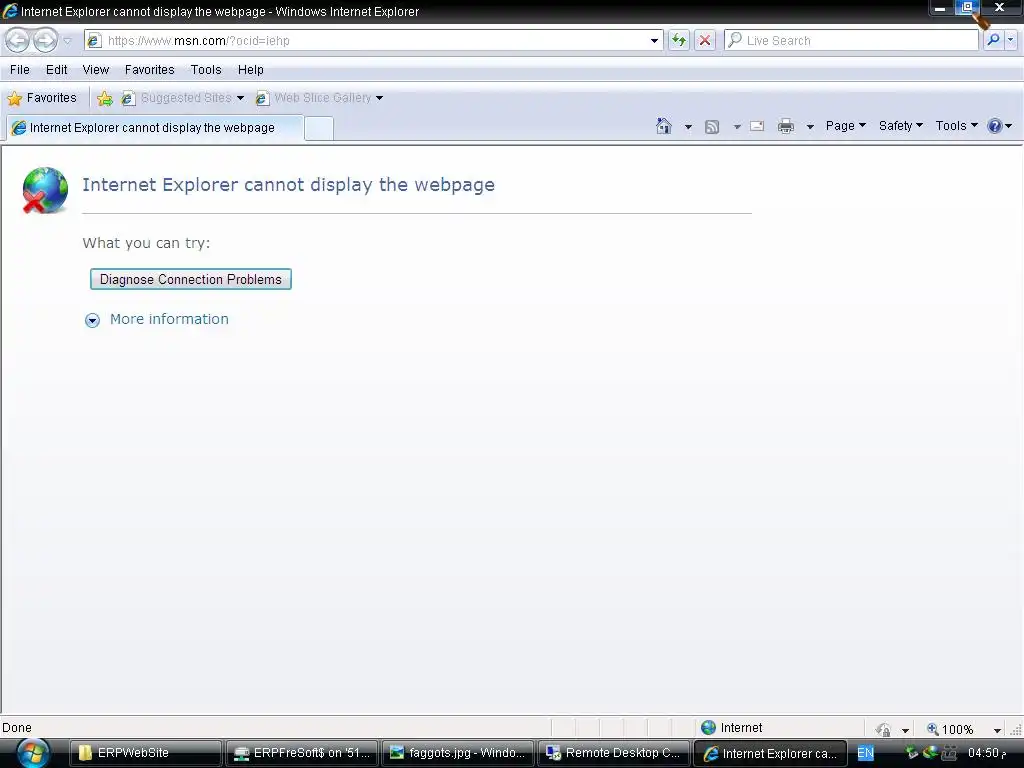Expand the address bar history dropdown

pyautogui.click(x=654, y=40)
